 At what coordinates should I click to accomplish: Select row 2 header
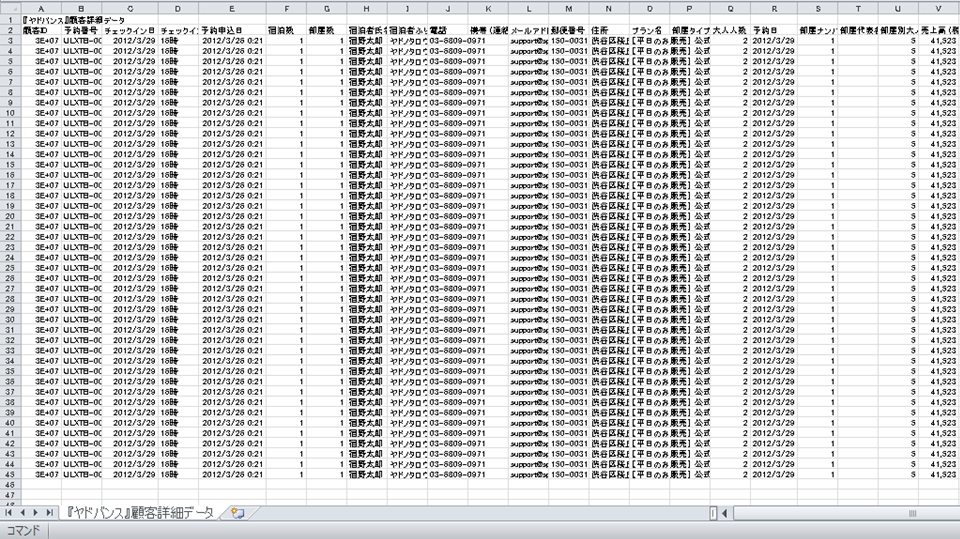coord(10,30)
